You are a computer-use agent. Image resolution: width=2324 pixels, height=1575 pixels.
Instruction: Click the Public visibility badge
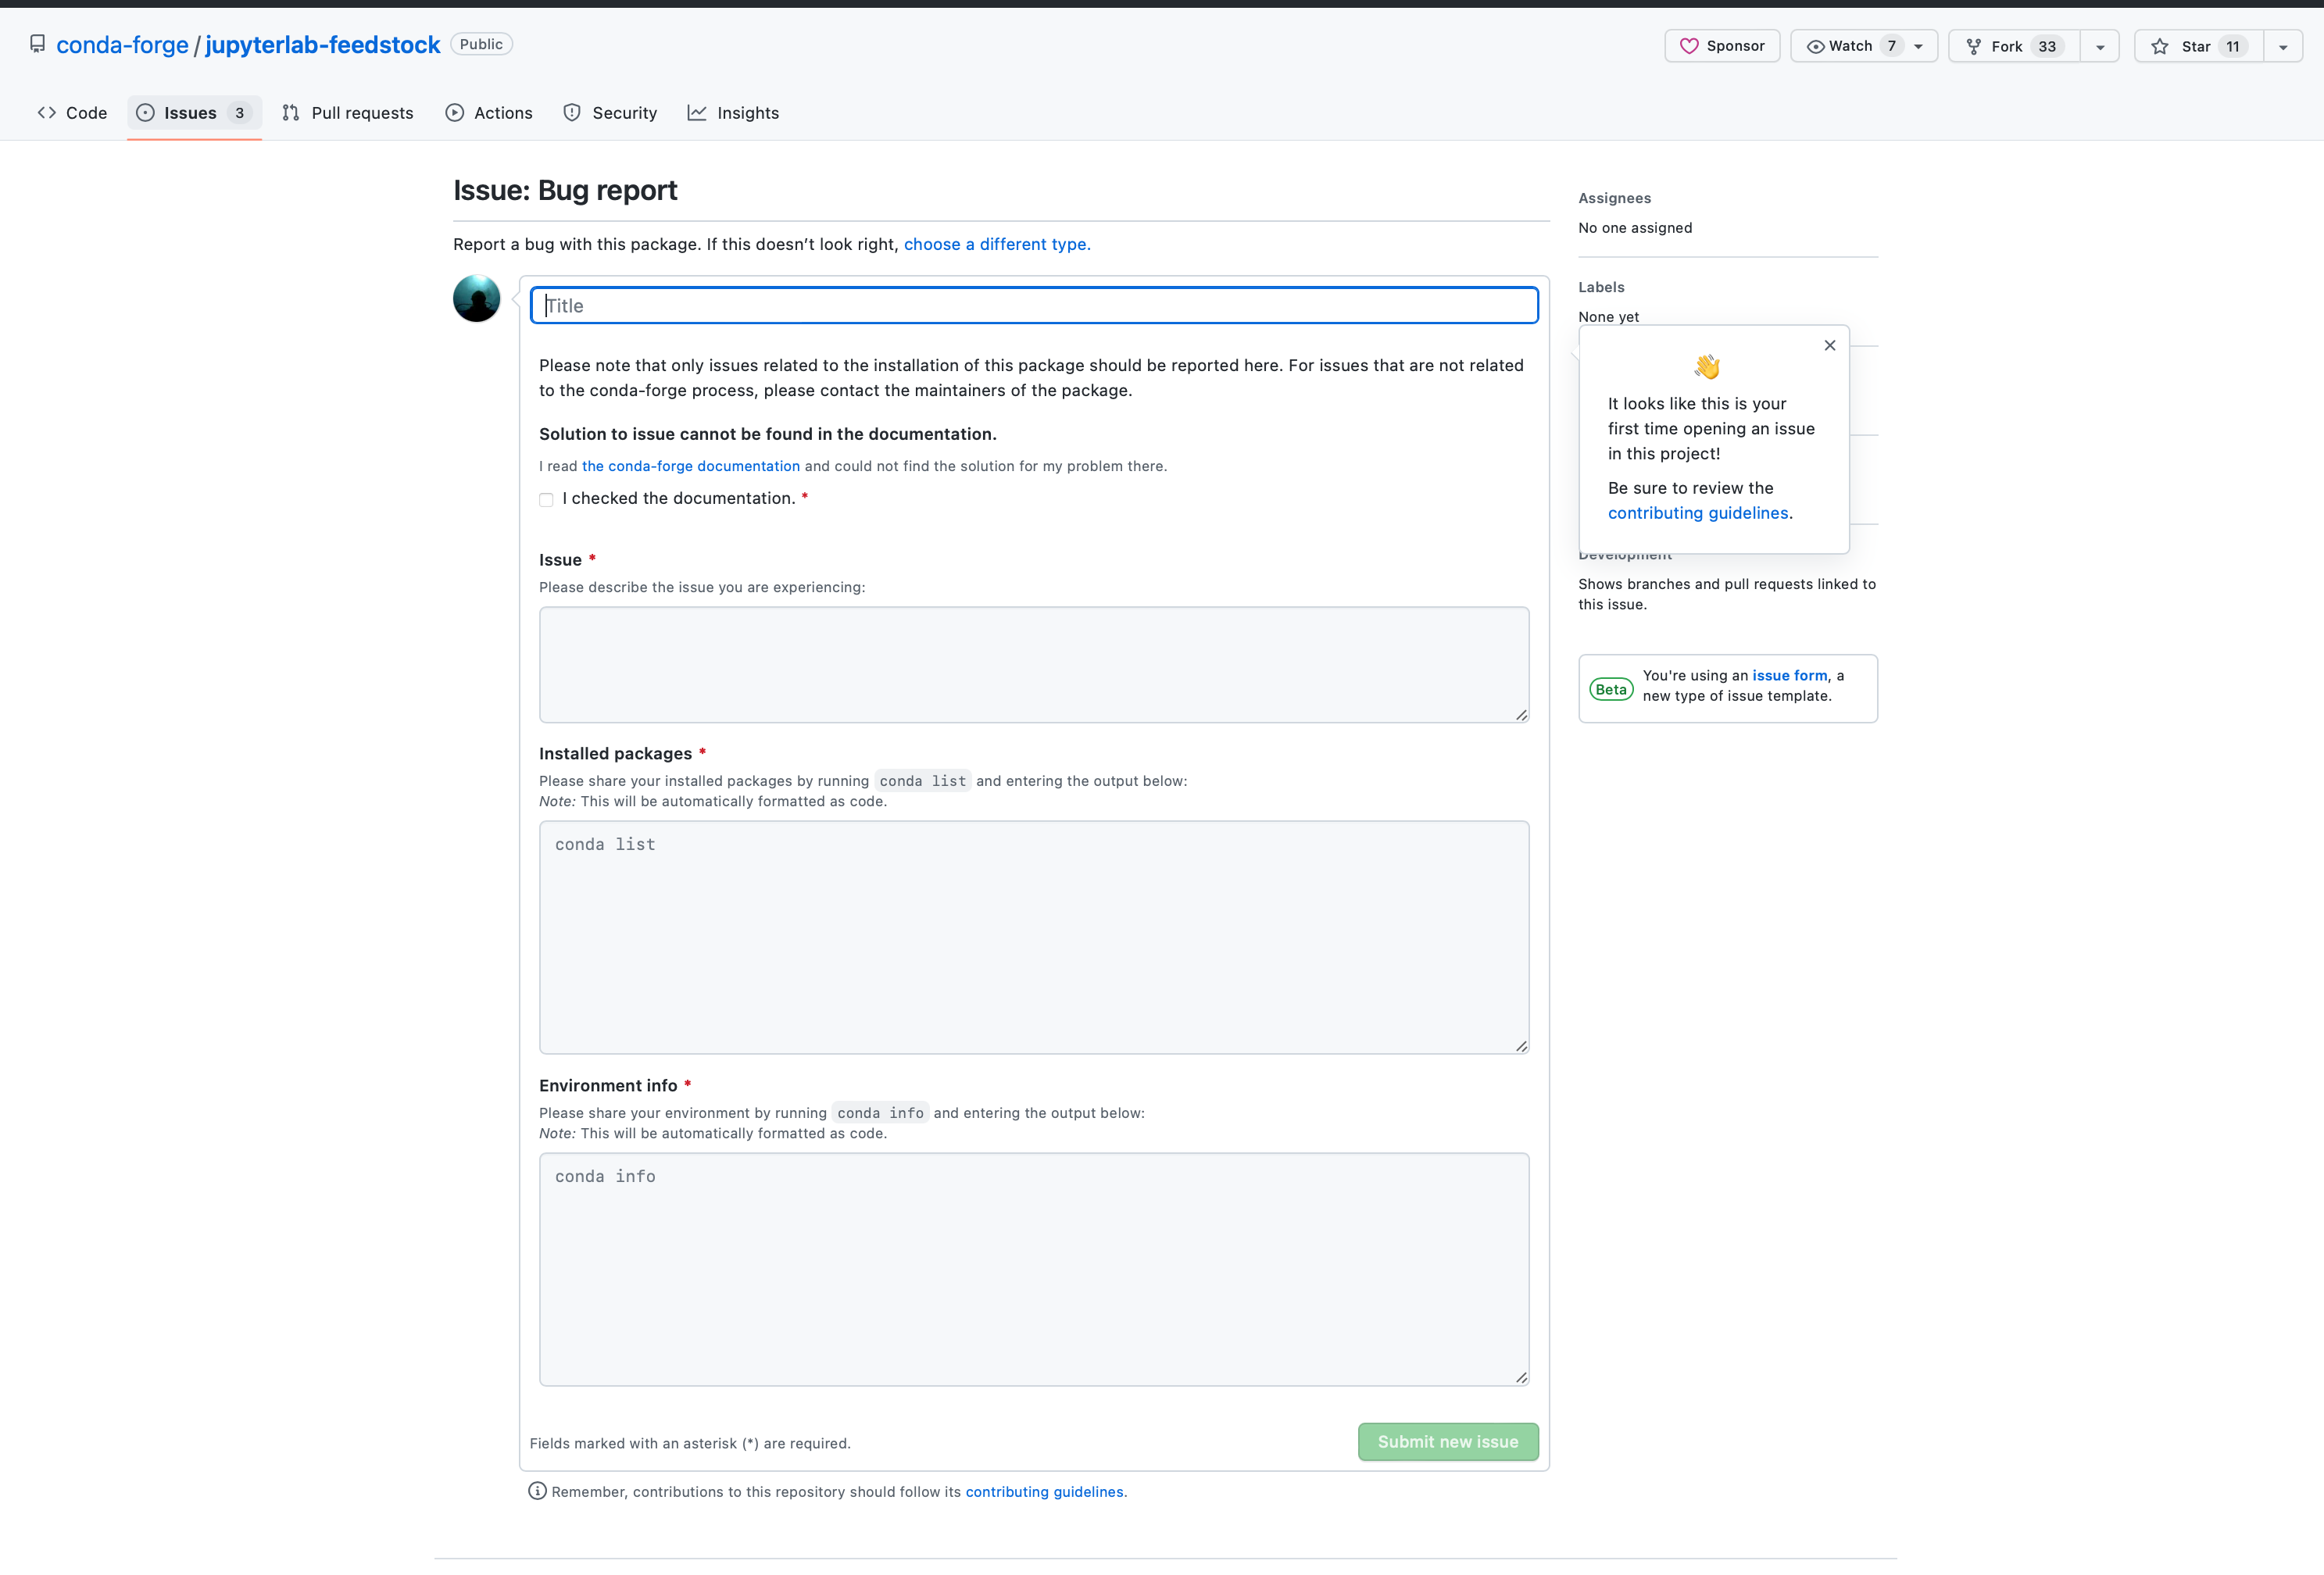pyautogui.click(x=481, y=44)
